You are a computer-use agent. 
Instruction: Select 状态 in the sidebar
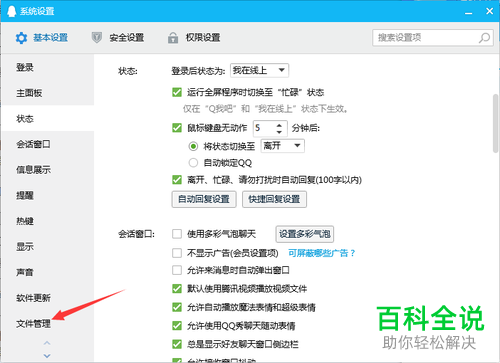(x=48, y=118)
